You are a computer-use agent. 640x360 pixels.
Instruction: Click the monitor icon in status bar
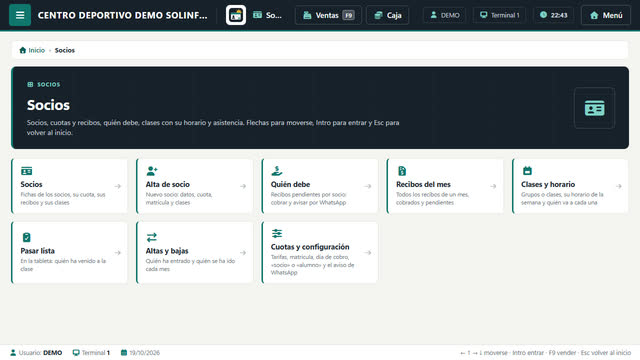76,353
